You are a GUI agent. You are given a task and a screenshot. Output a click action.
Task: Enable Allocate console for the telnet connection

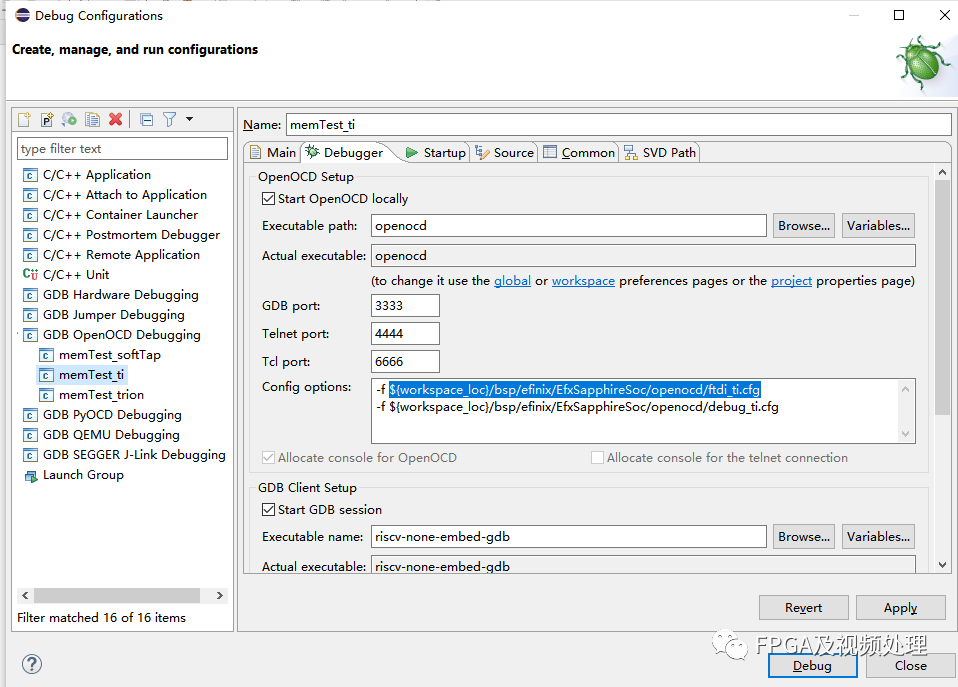click(x=597, y=458)
